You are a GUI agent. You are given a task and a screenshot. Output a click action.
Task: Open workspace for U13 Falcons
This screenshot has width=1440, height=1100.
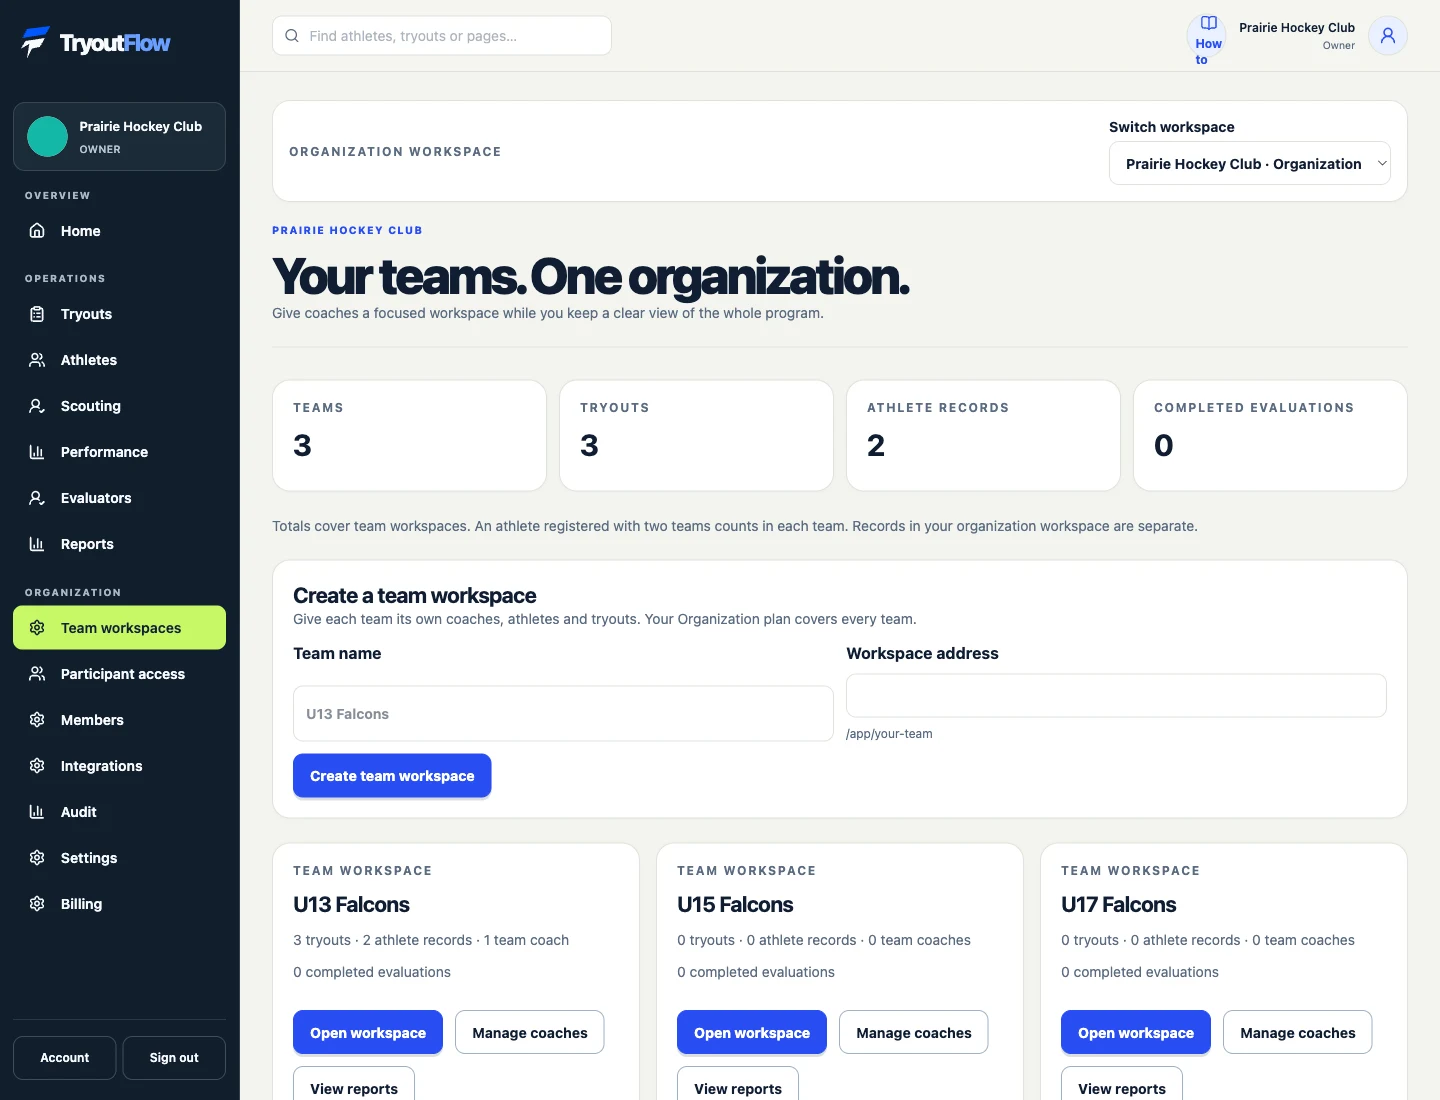point(368,1033)
